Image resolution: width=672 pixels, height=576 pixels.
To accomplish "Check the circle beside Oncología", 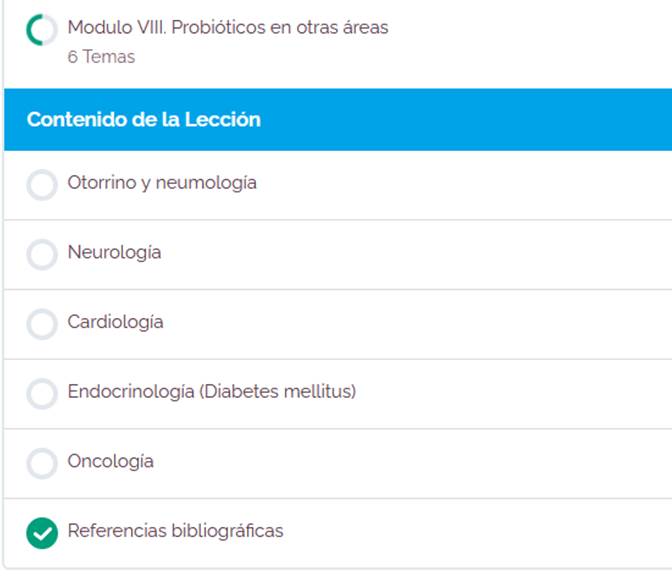I will [x=42, y=464].
